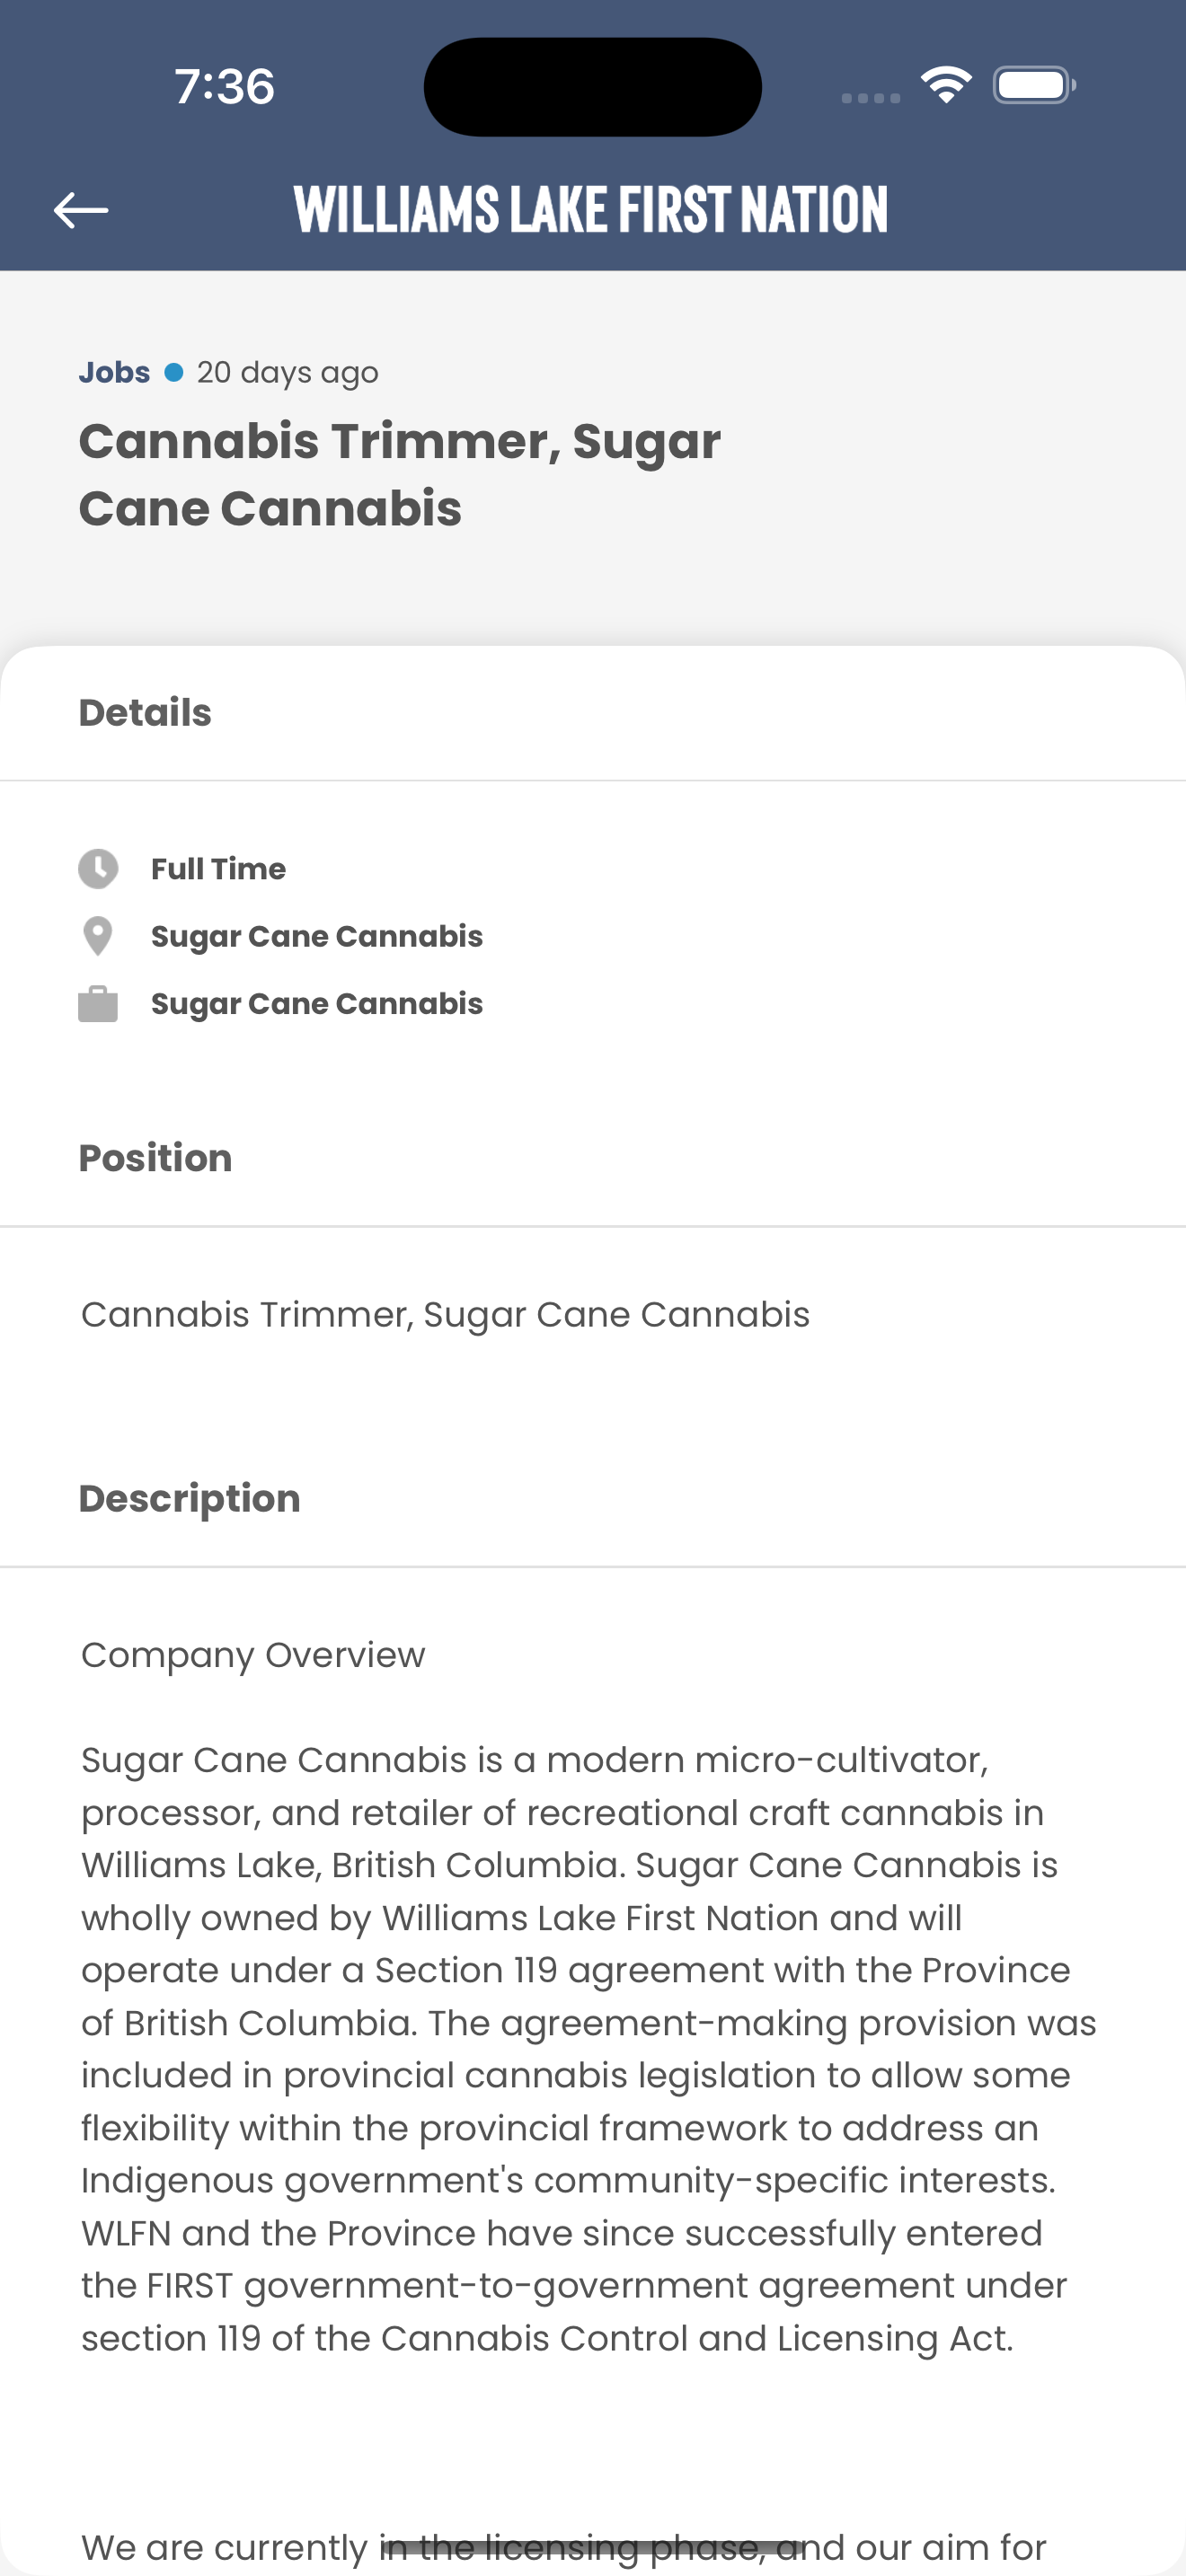
Task: Click the Cannabis Trimmer job title heading
Action: click(x=400, y=475)
